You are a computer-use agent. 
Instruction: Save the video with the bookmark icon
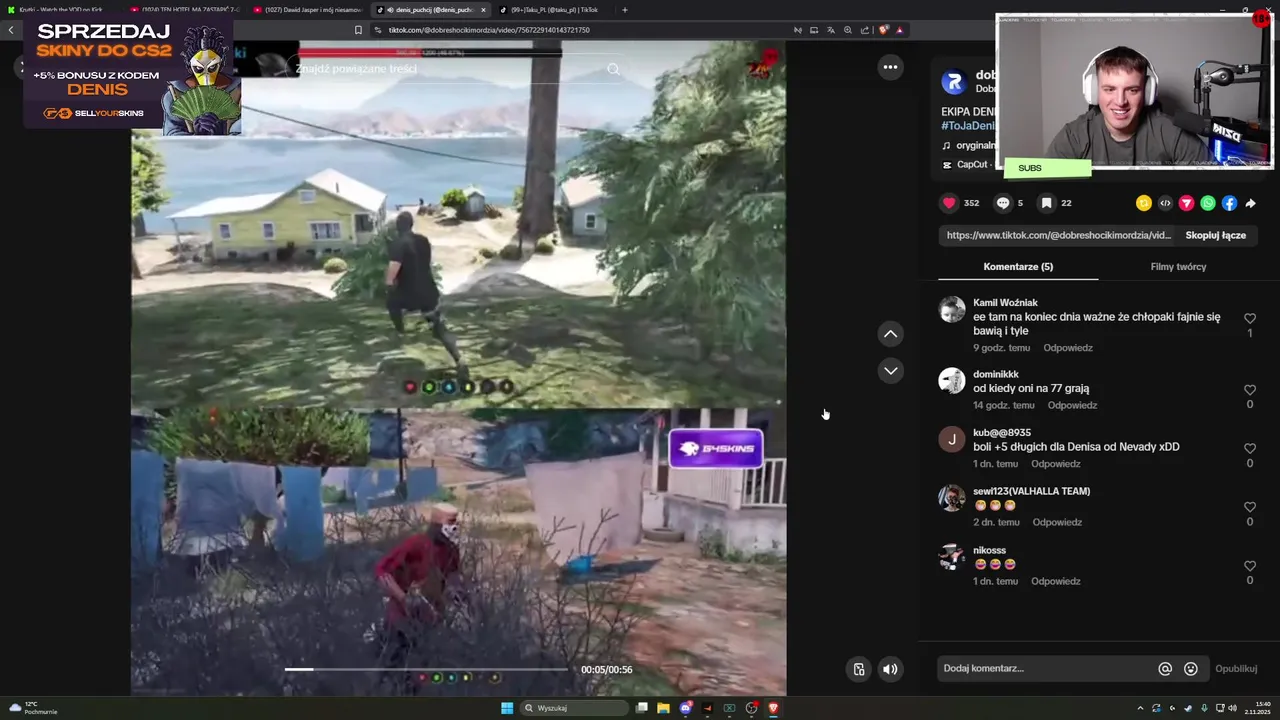point(1046,203)
